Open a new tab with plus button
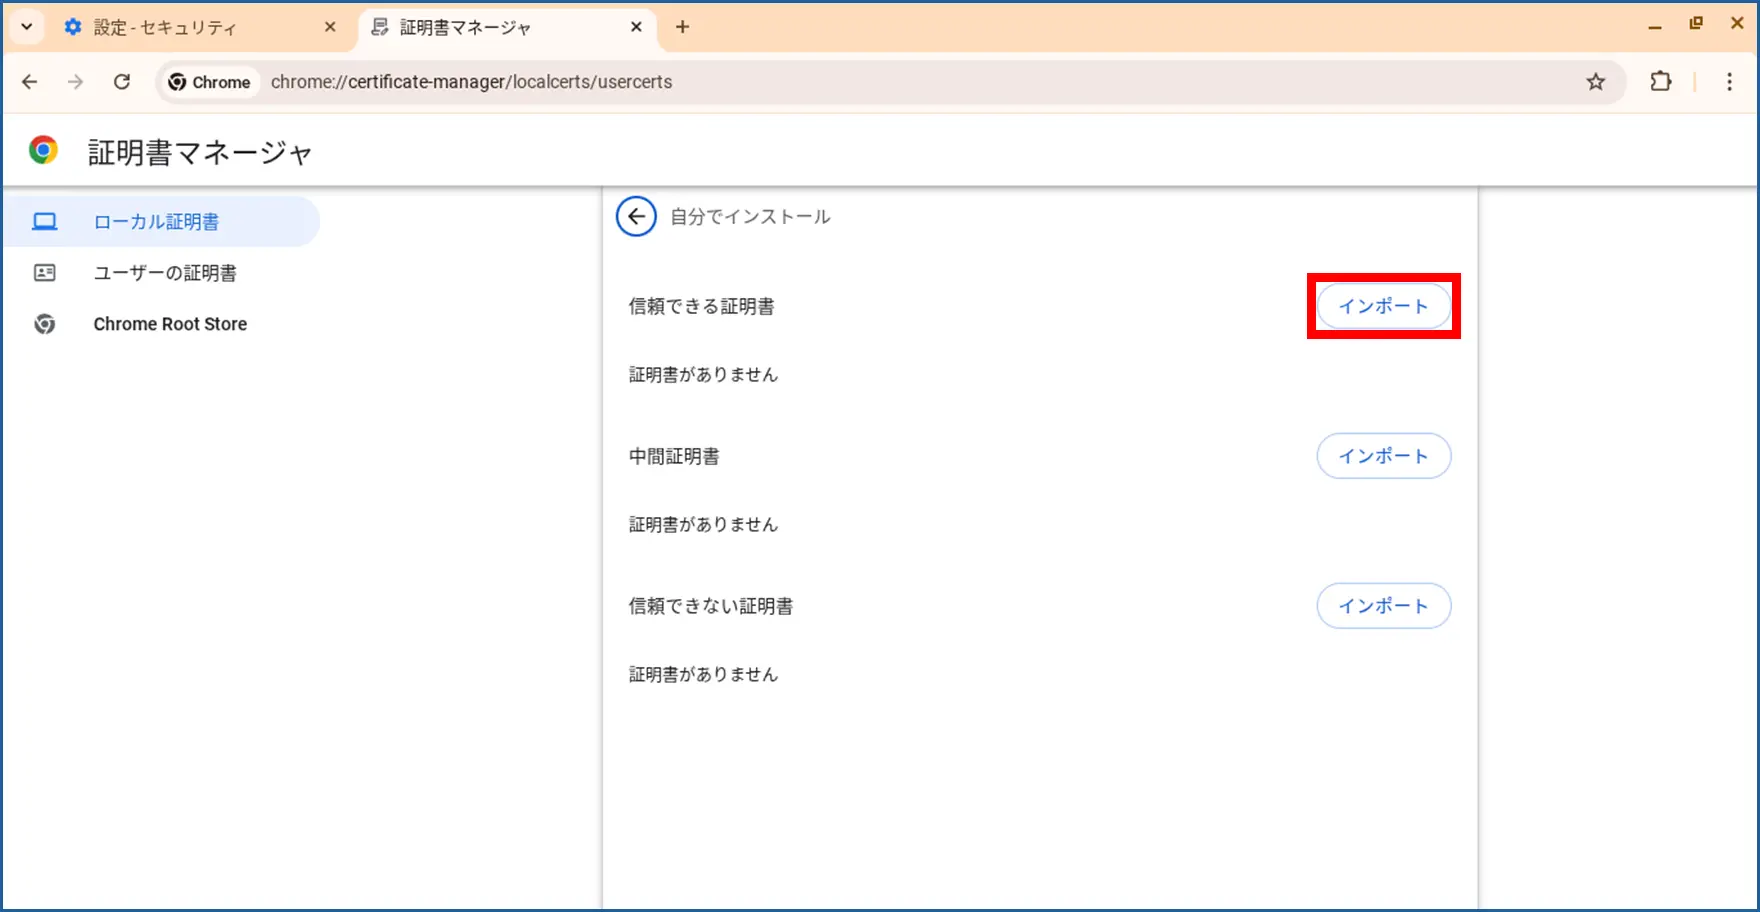Image resolution: width=1760 pixels, height=912 pixels. [x=682, y=27]
